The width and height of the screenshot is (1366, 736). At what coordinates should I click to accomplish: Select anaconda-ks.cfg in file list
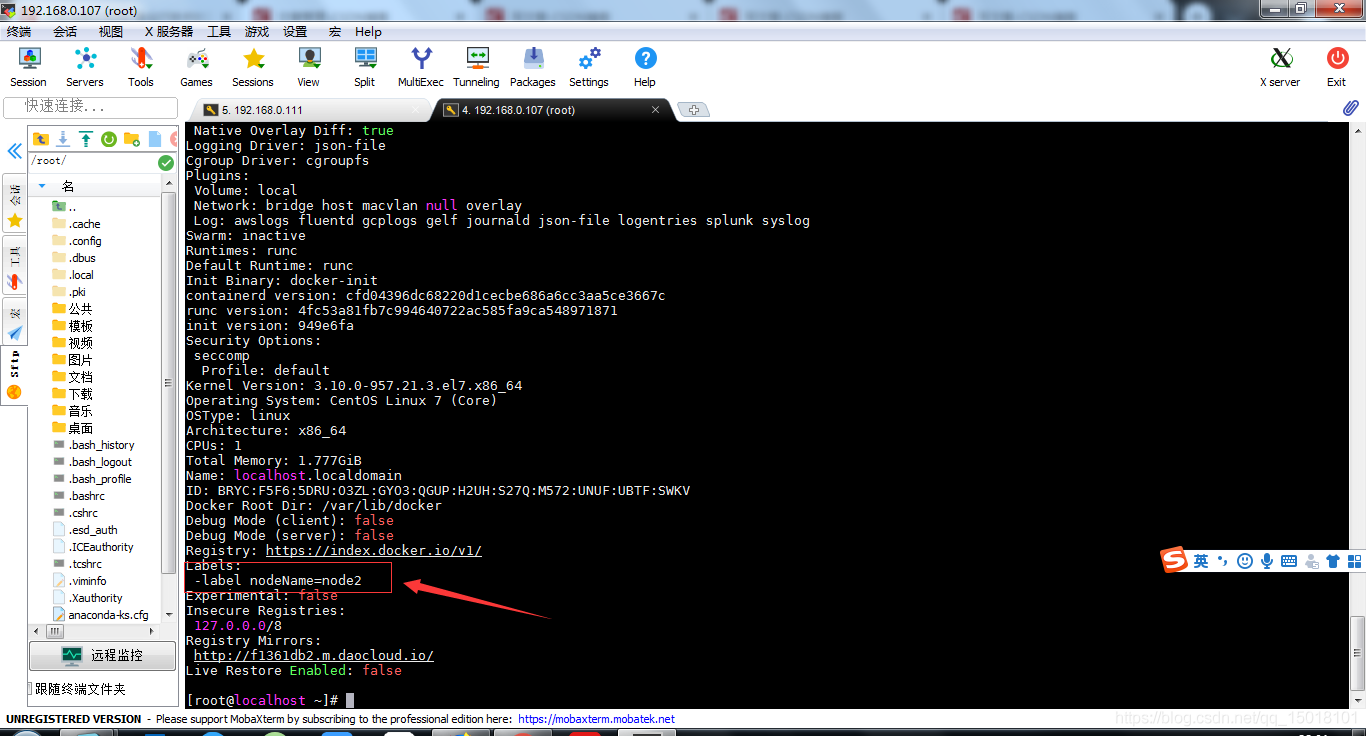click(108, 615)
